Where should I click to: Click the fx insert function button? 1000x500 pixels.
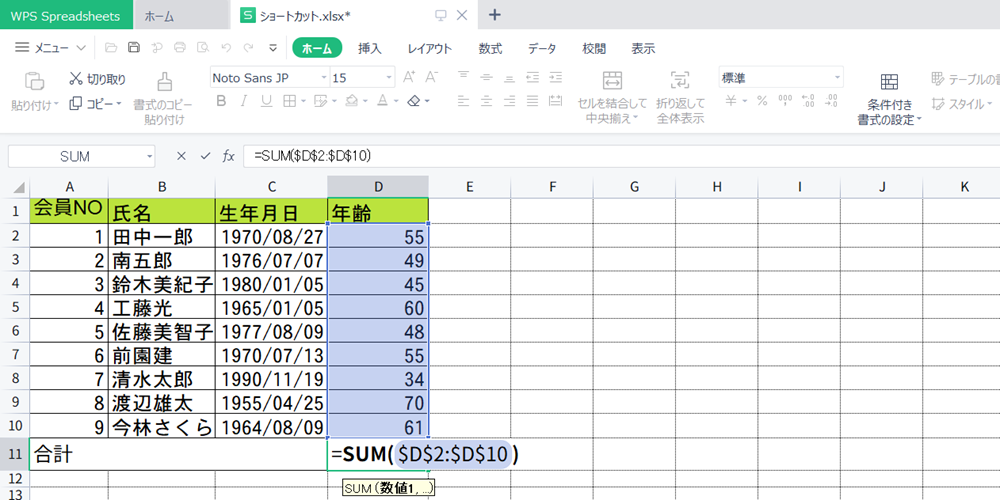tap(228, 156)
